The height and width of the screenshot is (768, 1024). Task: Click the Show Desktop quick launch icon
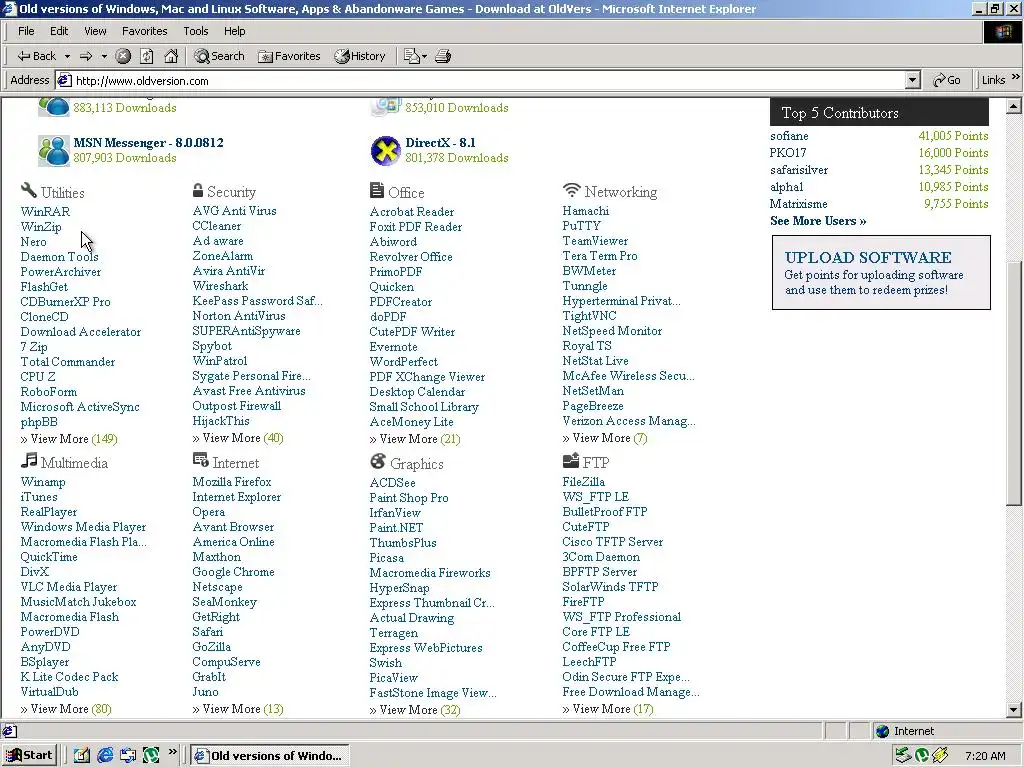point(82,755)
